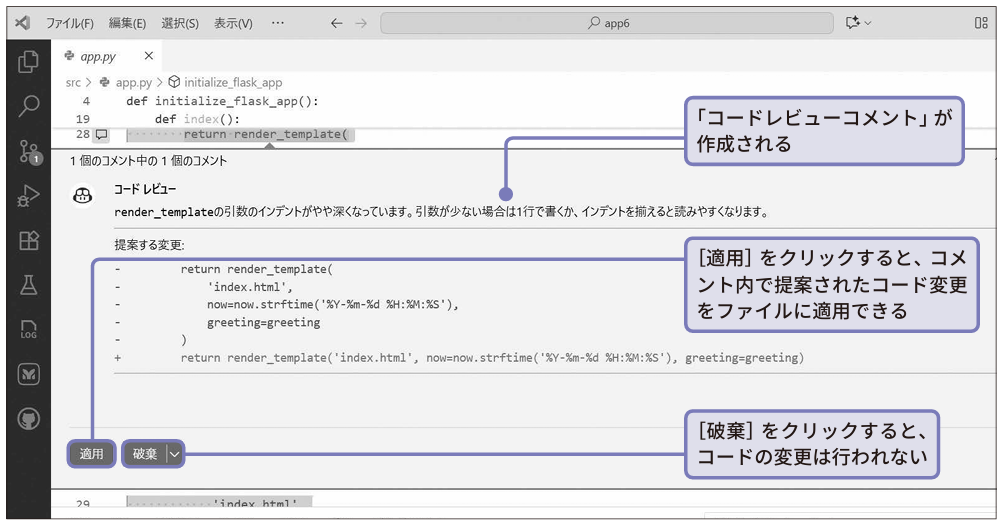The image size is (1004, 527).
Task: Click line number 28 in the gutter
Action: point(83,134)
